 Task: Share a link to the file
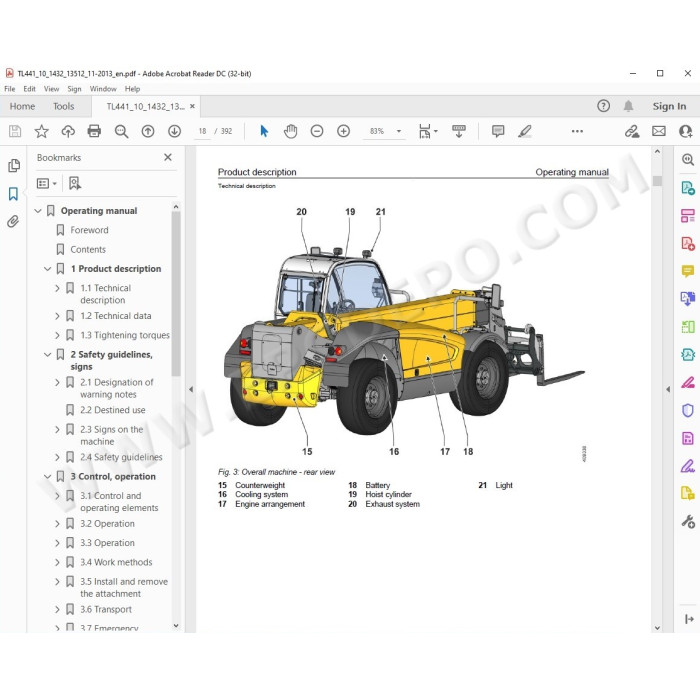[x=632, y=131]
